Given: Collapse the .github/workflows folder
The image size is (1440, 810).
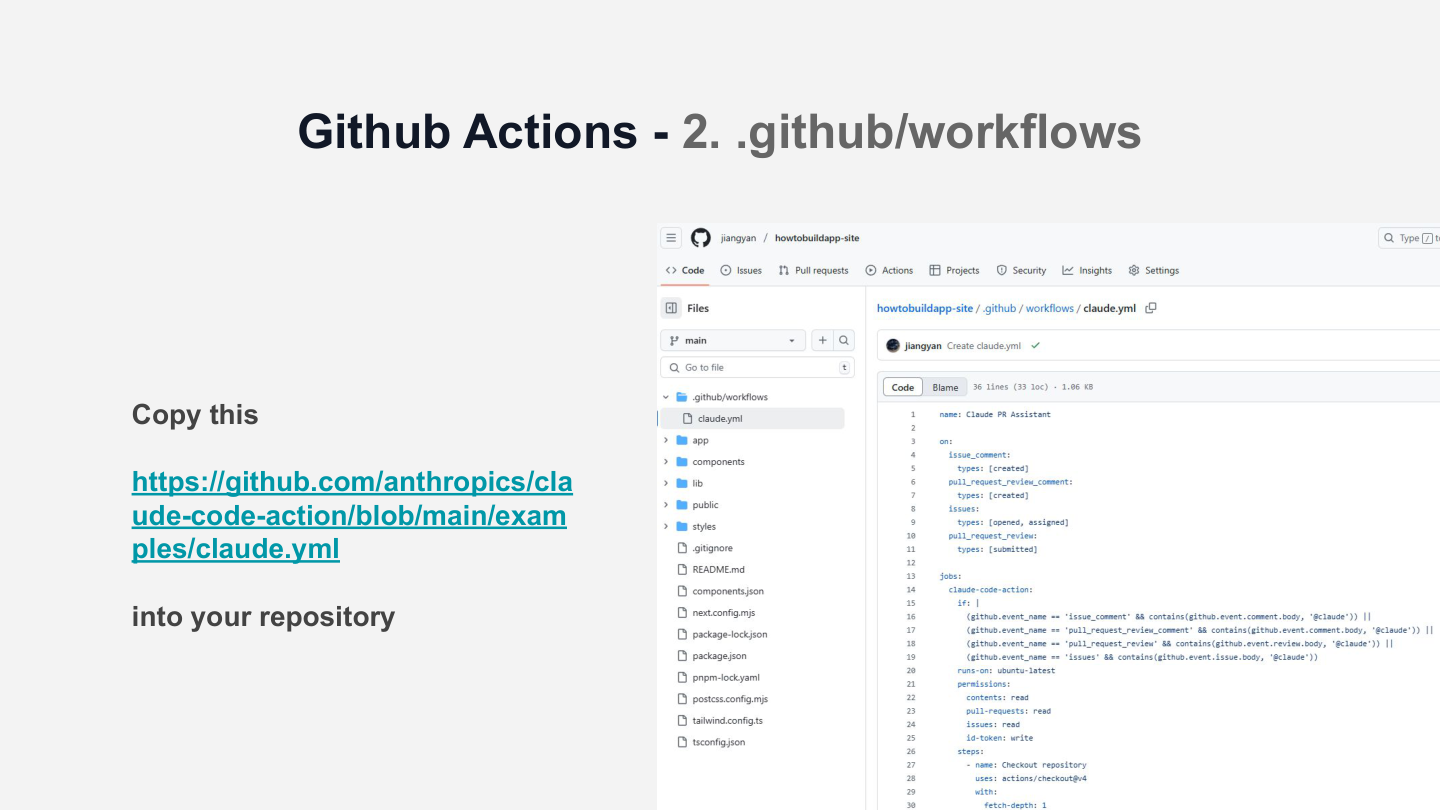Looking at the screenshot, I should 666,397.
